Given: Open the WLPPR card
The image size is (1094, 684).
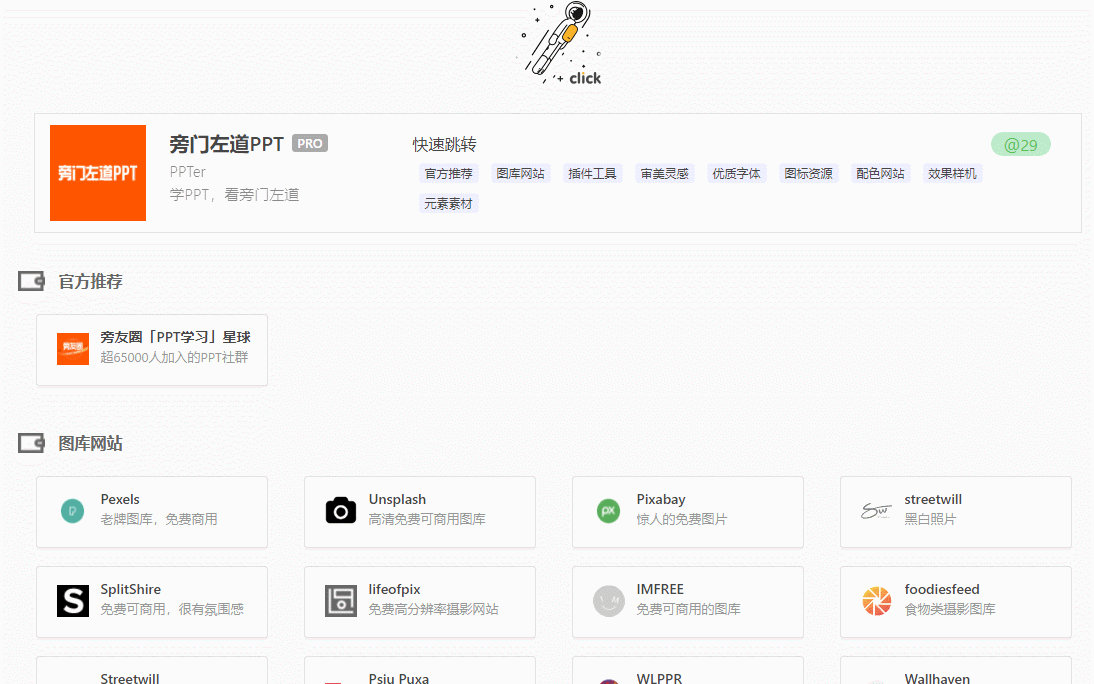Looking at the screenshot, I should pyautogui.click(x=688, y=671).
